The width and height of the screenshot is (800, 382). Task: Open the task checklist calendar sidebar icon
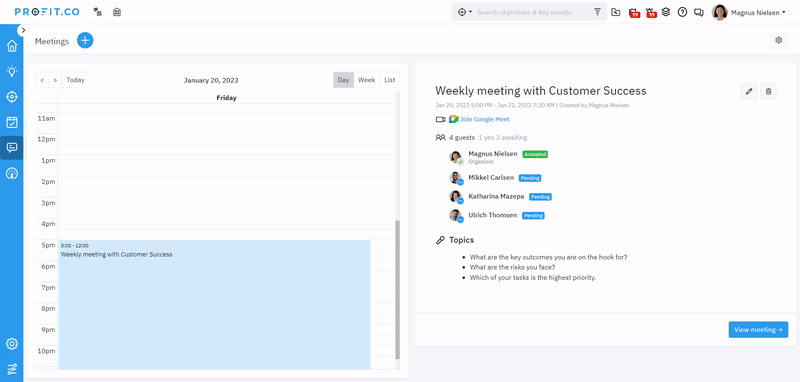pyautogui.click(x=12, y=122)
